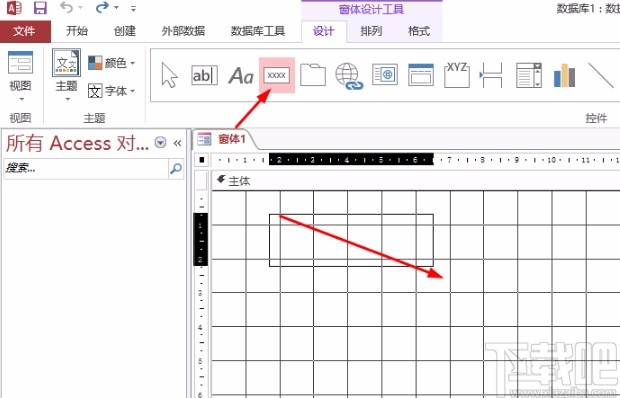
Task: Switch to the 开始 ribbon tab
Action: [77, 31]
